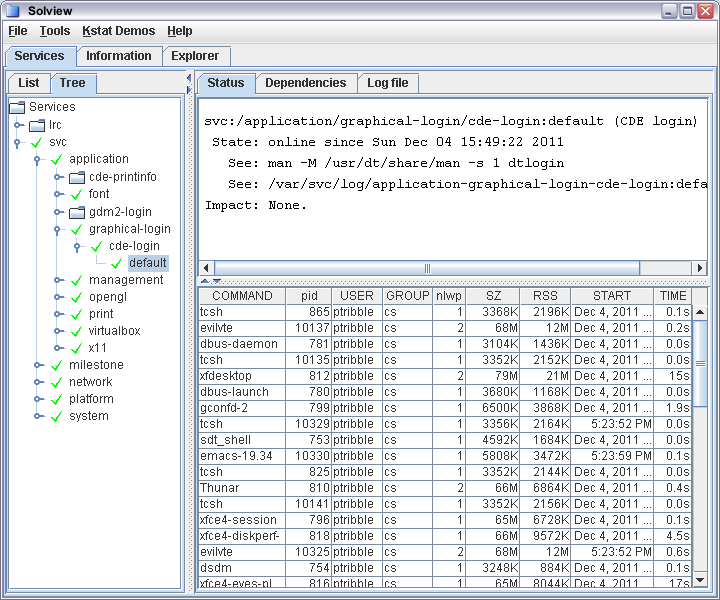This screenshot has width=720, height=600.
Task: Sort process table by pid column
Action: [x=309, y=296]
